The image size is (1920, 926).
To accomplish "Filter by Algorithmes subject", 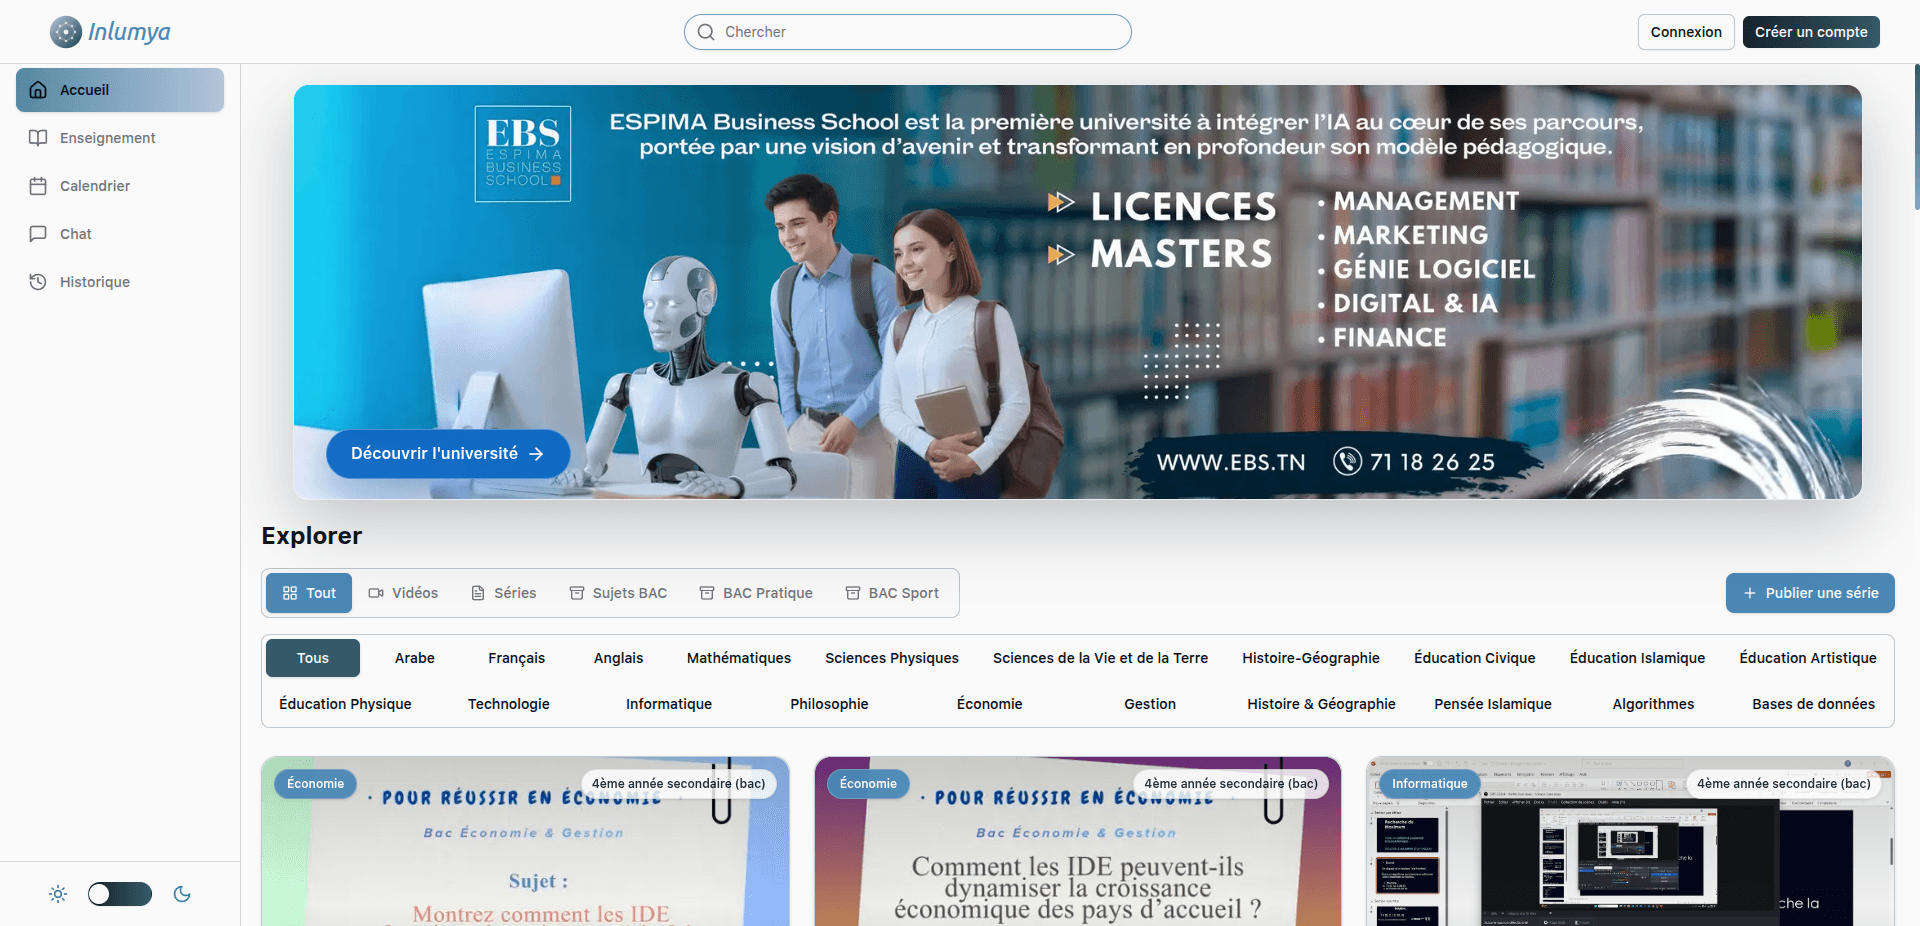I will click(x=1653, y=704).
